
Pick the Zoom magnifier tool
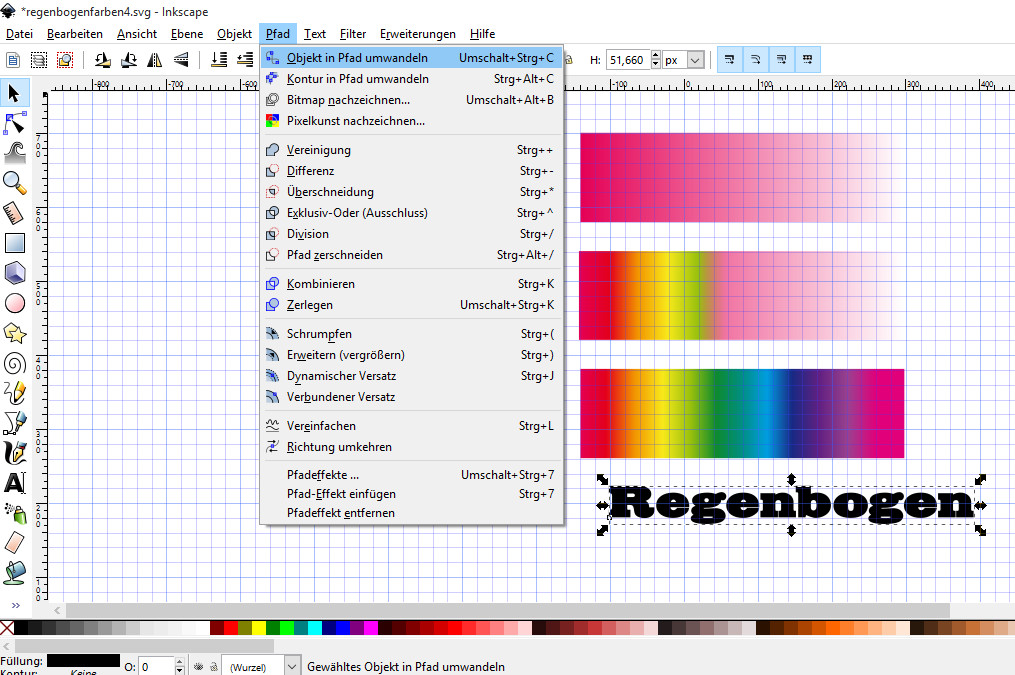tap(15, 182)
